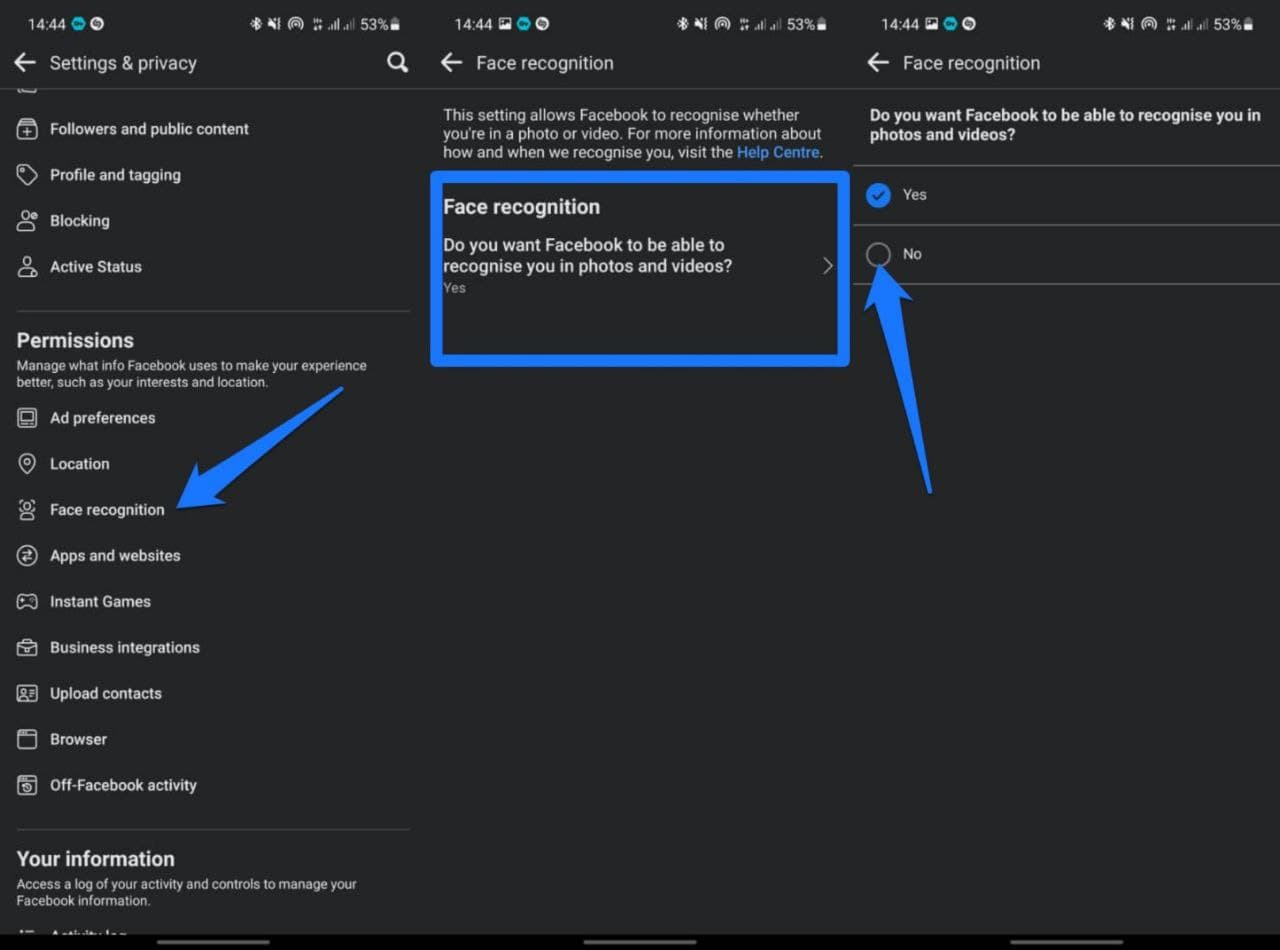Screen dimensions: 1280x950
Task: Tap the Your information section heading
Action: pos(95,859)
